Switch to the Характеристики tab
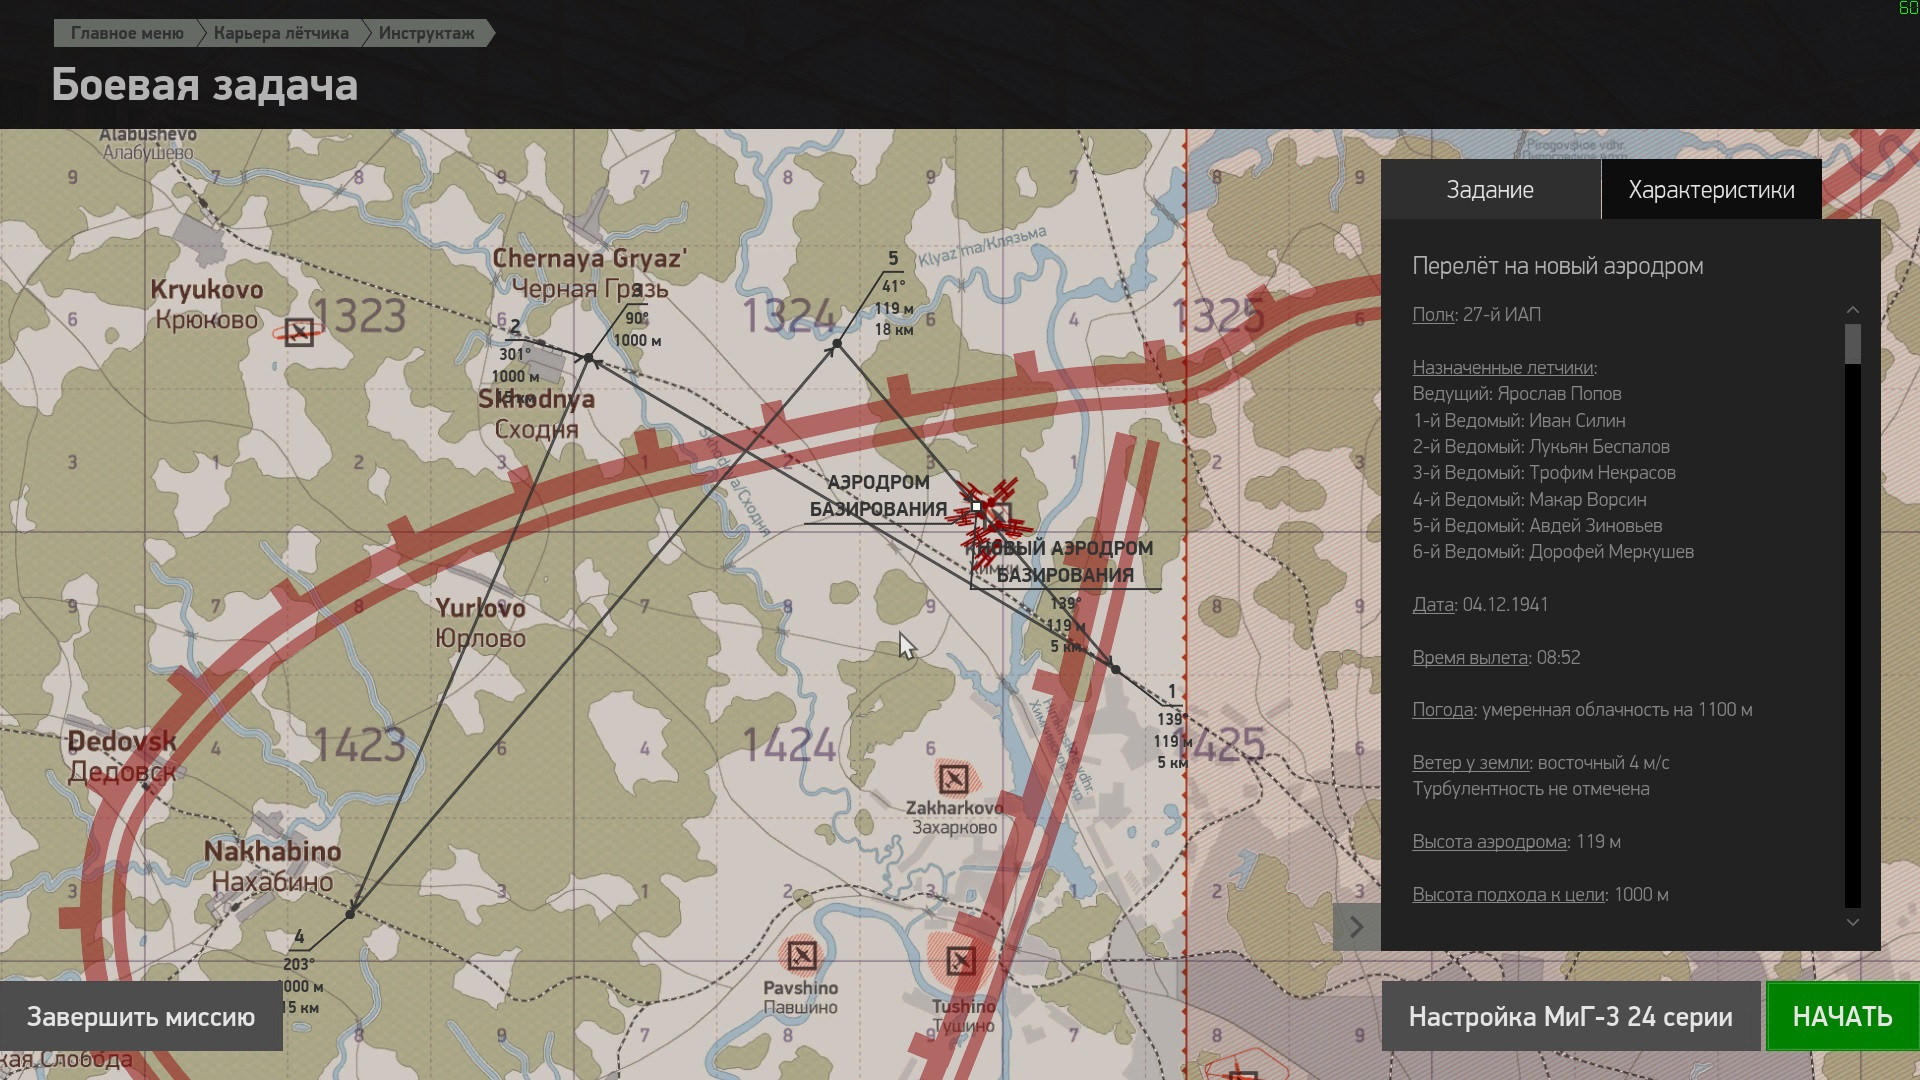Viewport: 1920px width, 1080px height. (x=1711, y=190)
